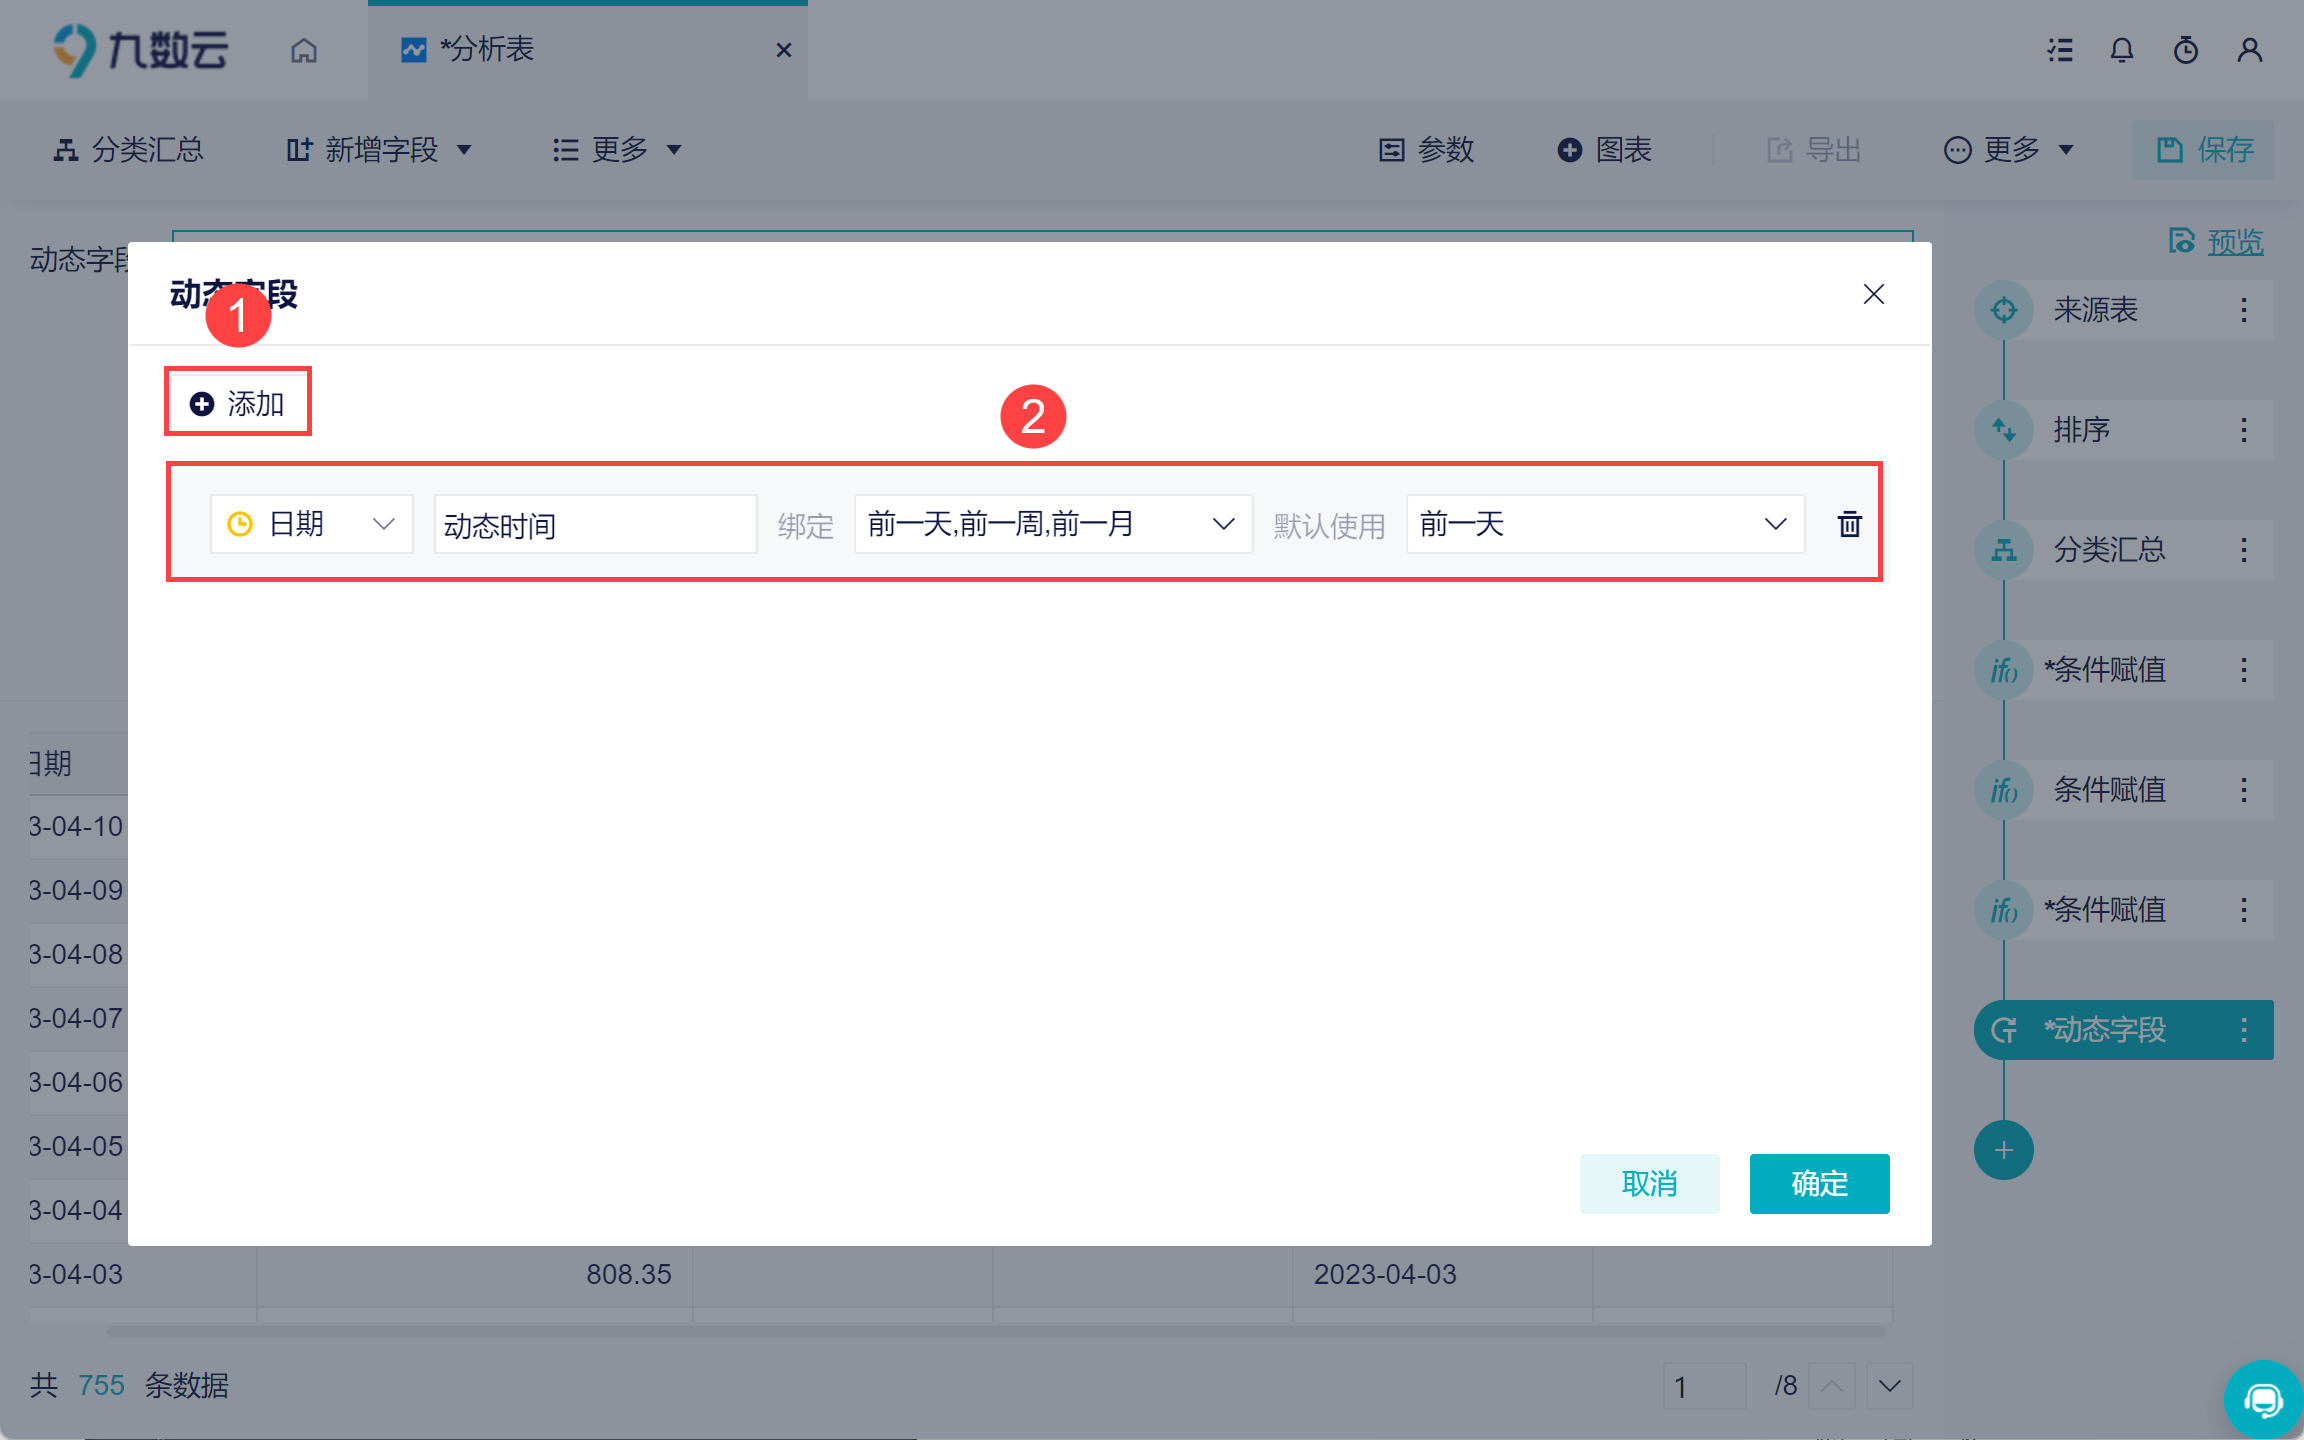Open the customer support chat bubble
The height and width of the screenshot is (1440, 2304).
pyautogui.click(x=2263, y=1399)
